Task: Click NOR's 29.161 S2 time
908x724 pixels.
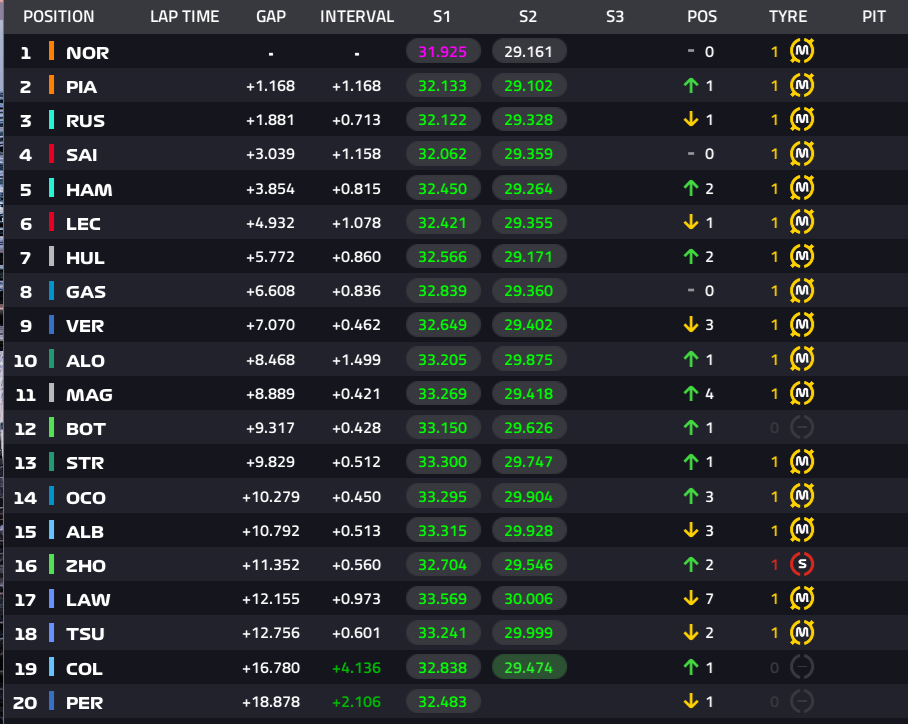Action: pos(529,52)
